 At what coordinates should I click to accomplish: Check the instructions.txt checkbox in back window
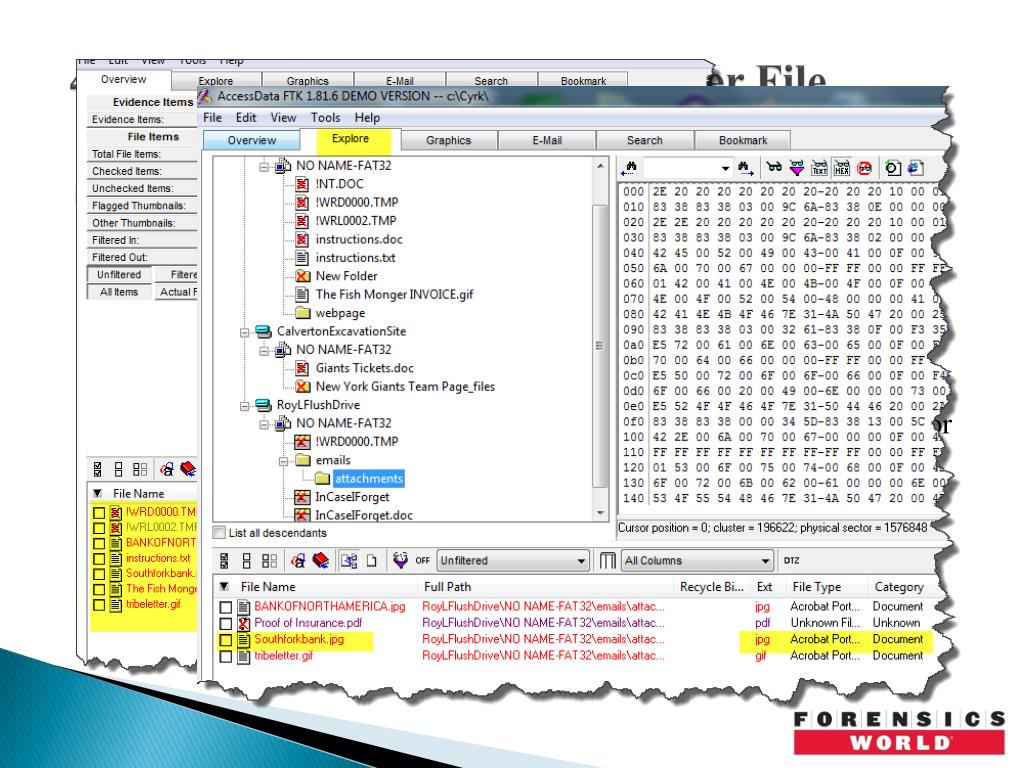tap(99, 558)
